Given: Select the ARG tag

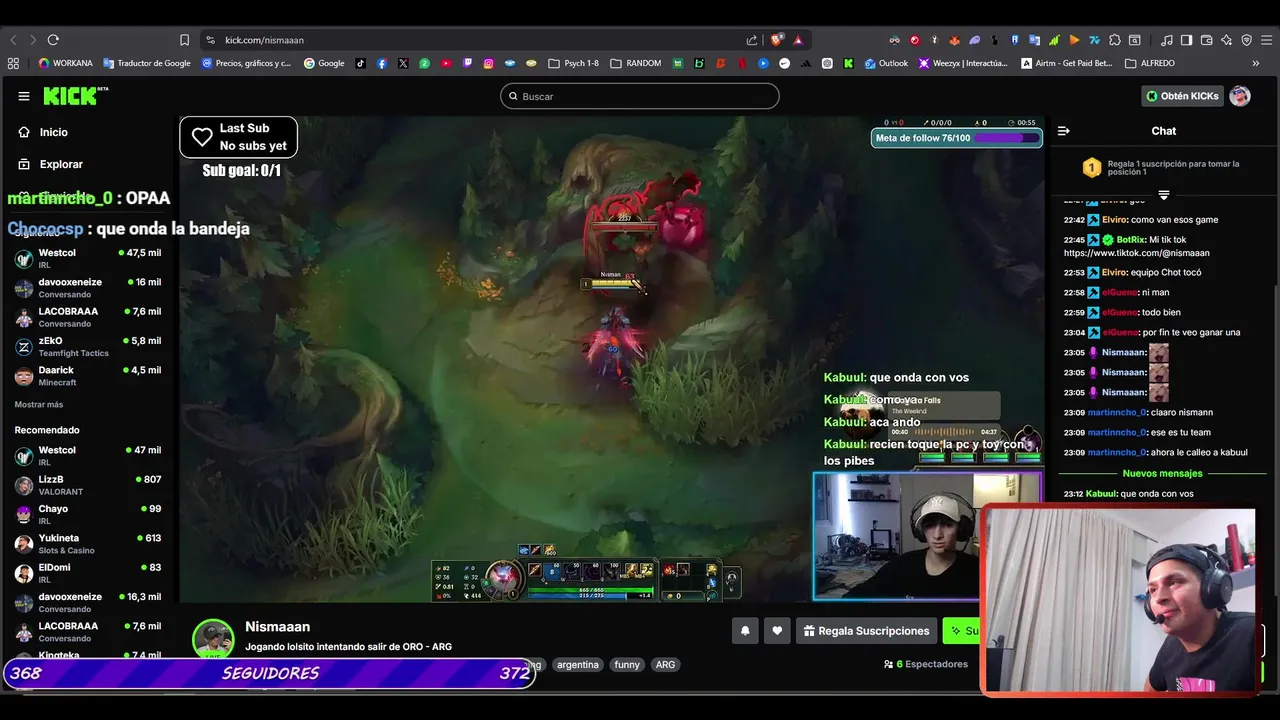Looking at the screenshot, I should pyautogui.click(x=665, y=664).
